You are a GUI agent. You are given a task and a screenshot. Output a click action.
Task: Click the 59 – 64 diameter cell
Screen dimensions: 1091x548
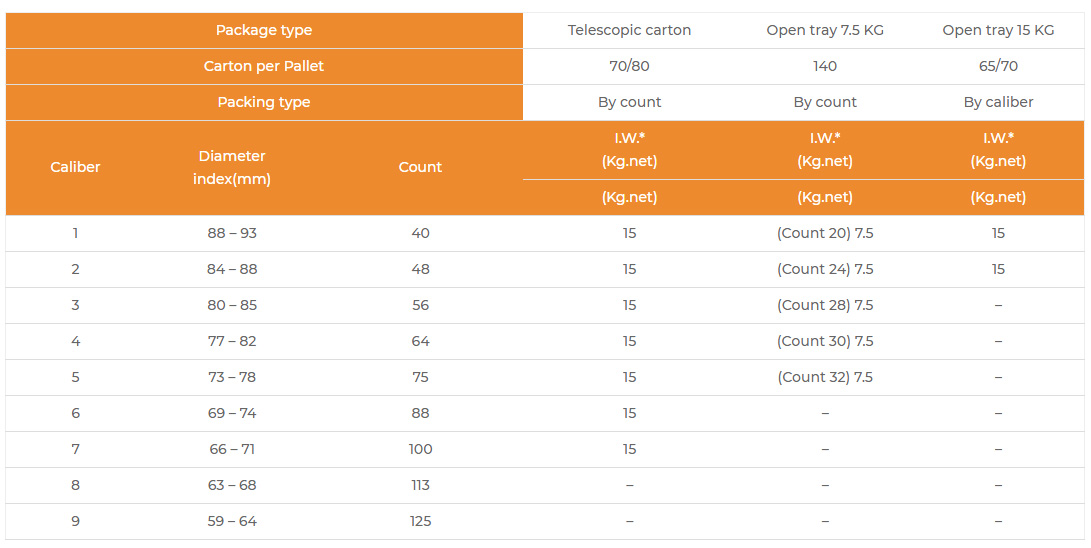(232, 521)
